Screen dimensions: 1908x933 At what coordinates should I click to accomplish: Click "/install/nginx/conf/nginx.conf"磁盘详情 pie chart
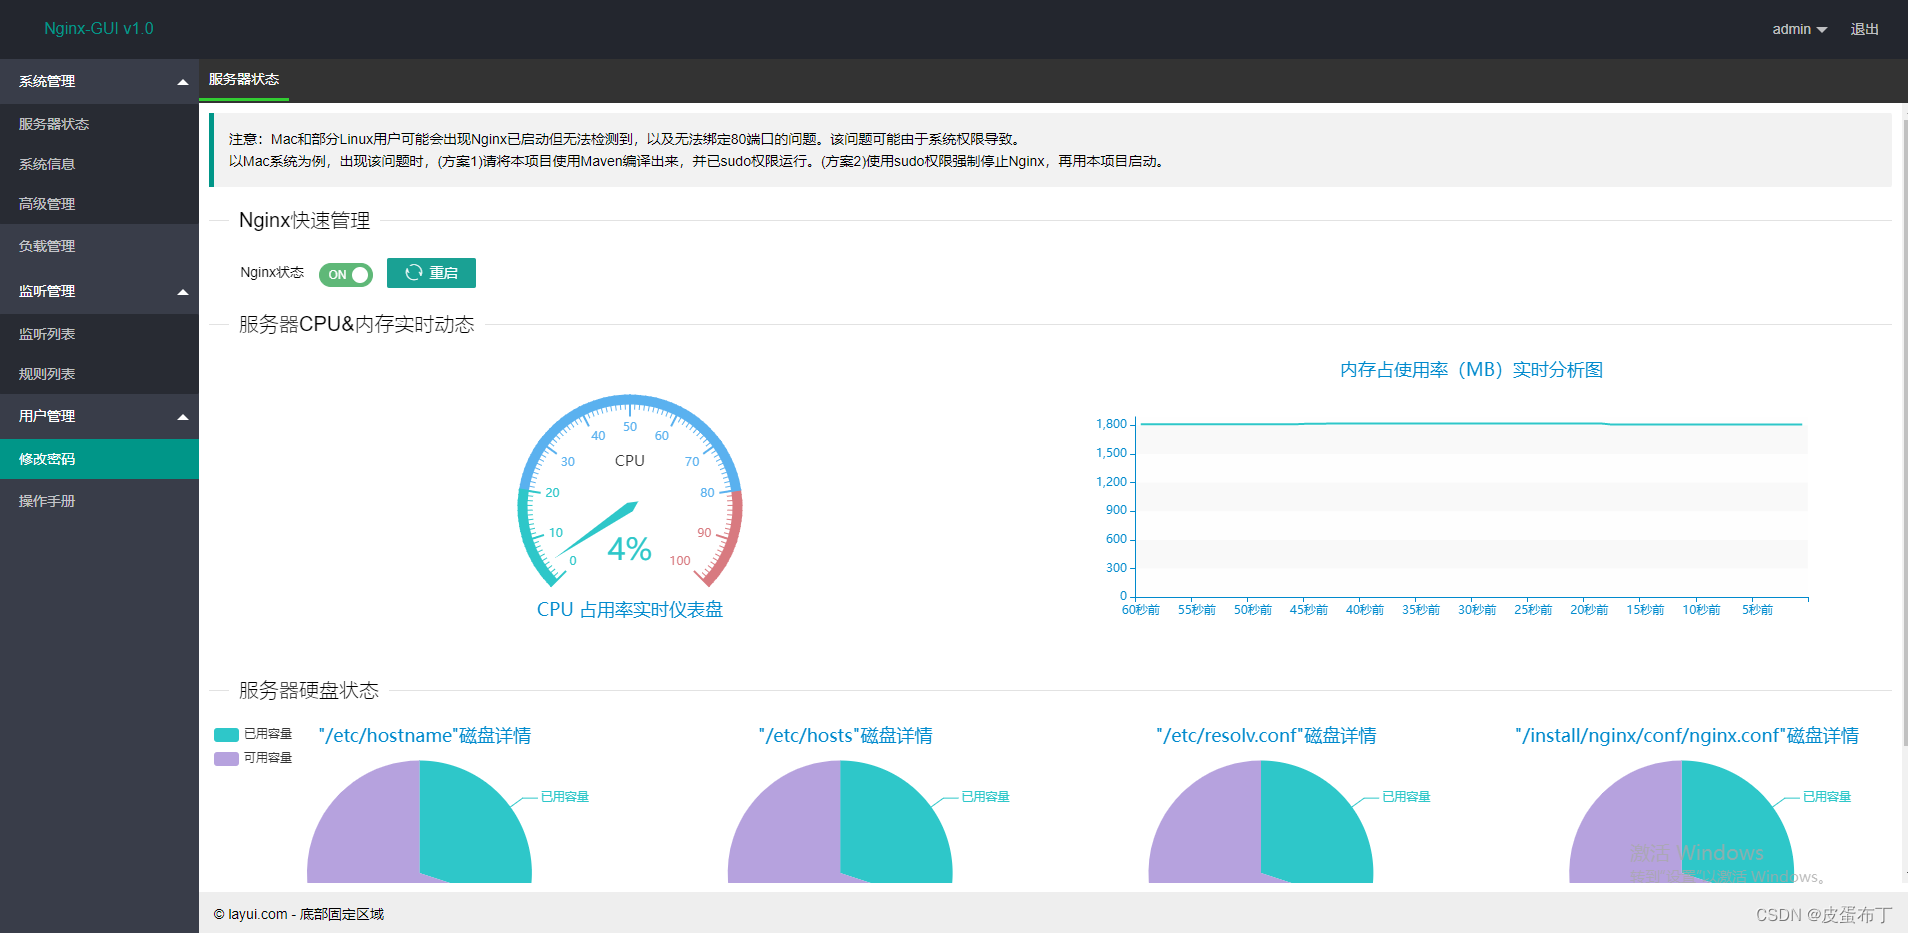[1682, 822]
